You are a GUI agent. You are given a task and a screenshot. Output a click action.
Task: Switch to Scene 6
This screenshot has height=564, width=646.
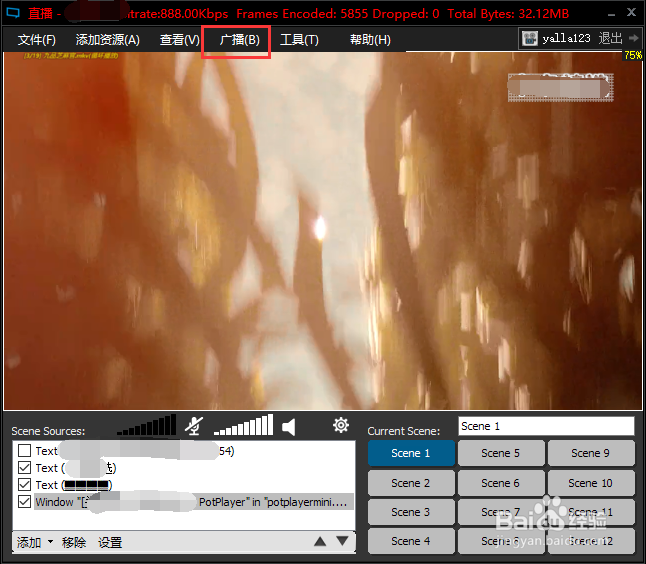[x=501, y=483]
